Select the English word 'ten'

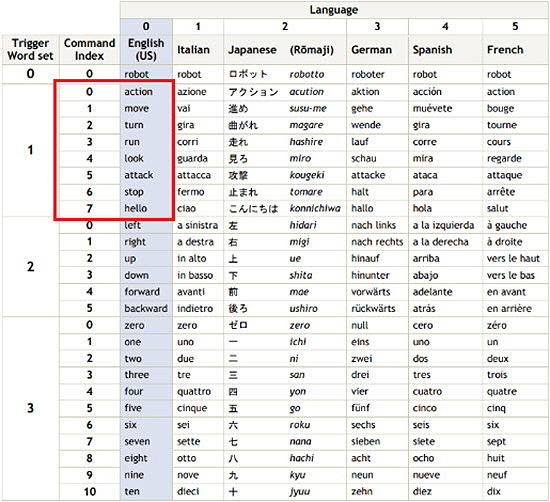coord(132,491)
